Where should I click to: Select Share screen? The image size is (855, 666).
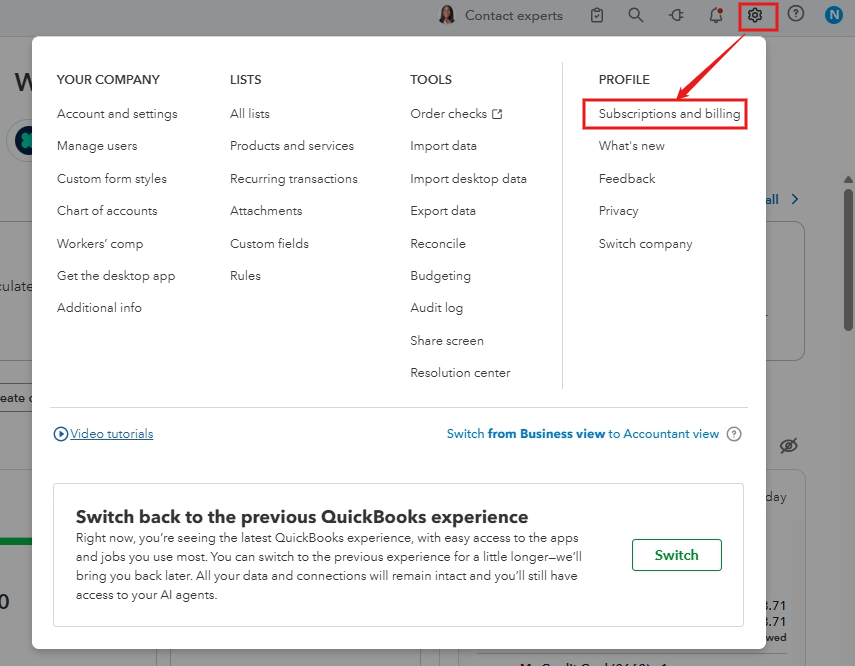(x=447, y=340)
